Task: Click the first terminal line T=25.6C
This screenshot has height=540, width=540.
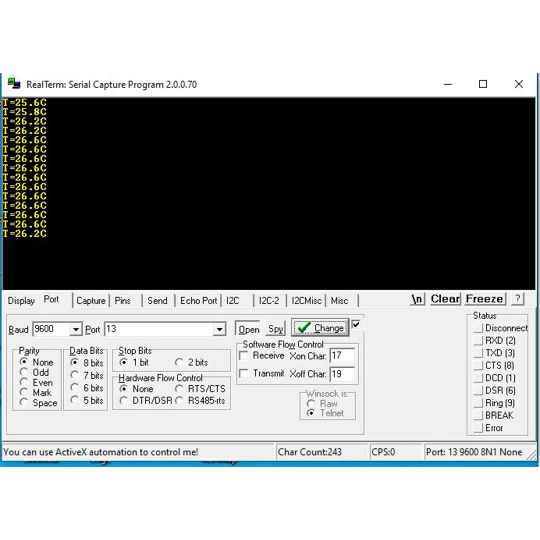Action: [x=24, y=102]
